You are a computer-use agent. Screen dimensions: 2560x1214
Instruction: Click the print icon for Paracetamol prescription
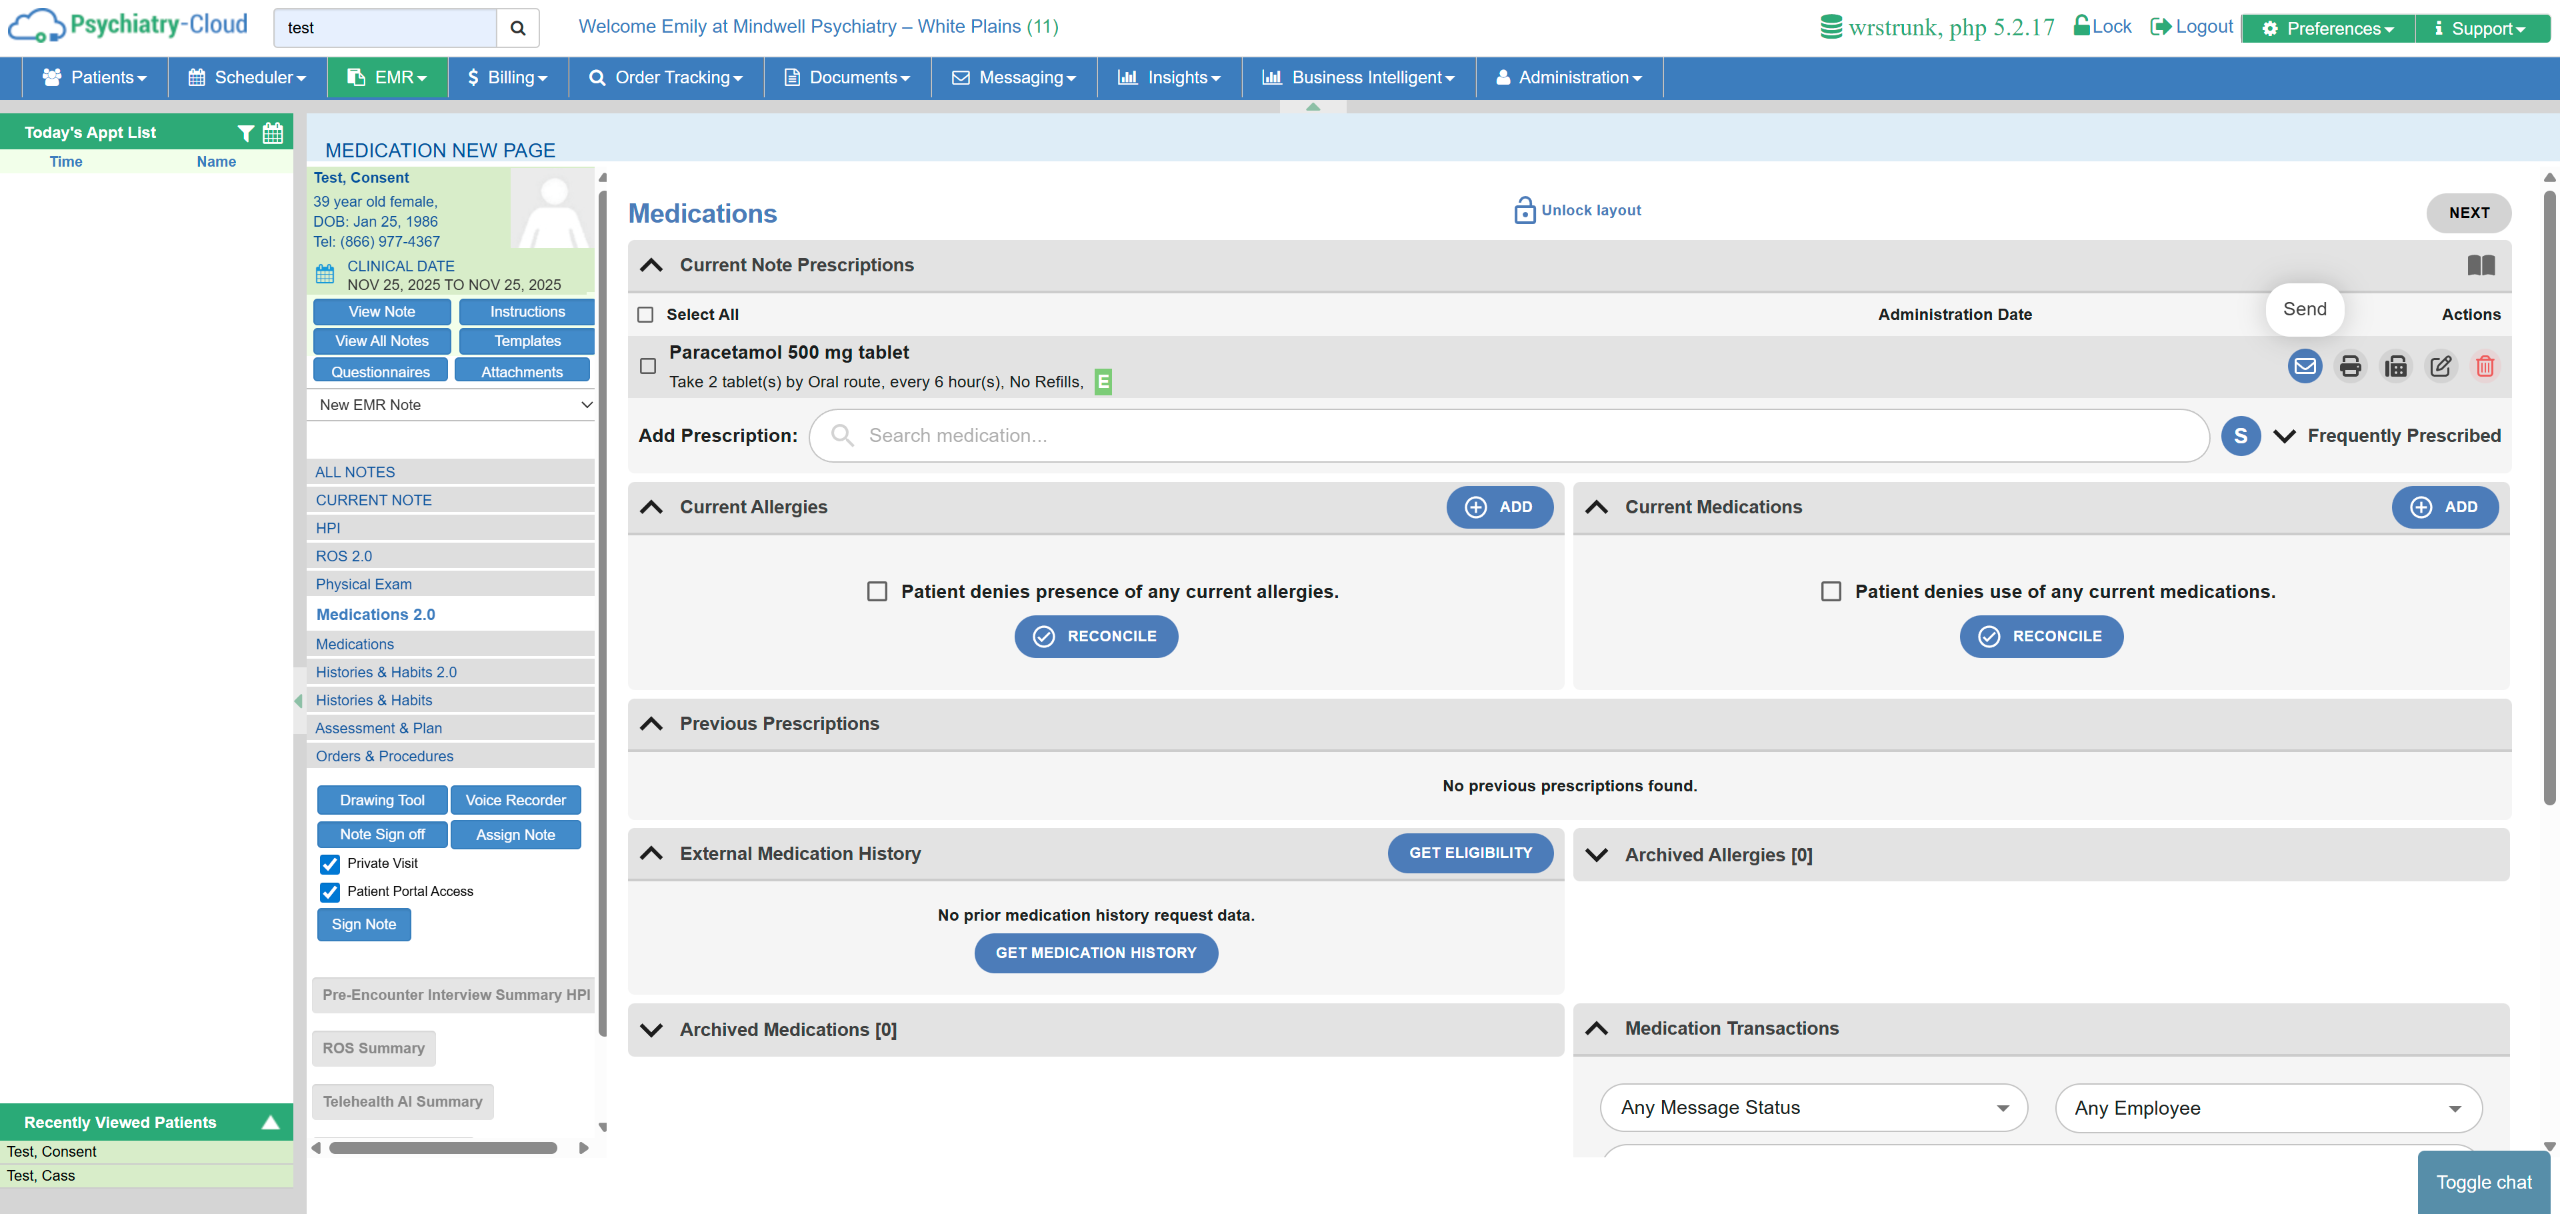(2350, 366)
